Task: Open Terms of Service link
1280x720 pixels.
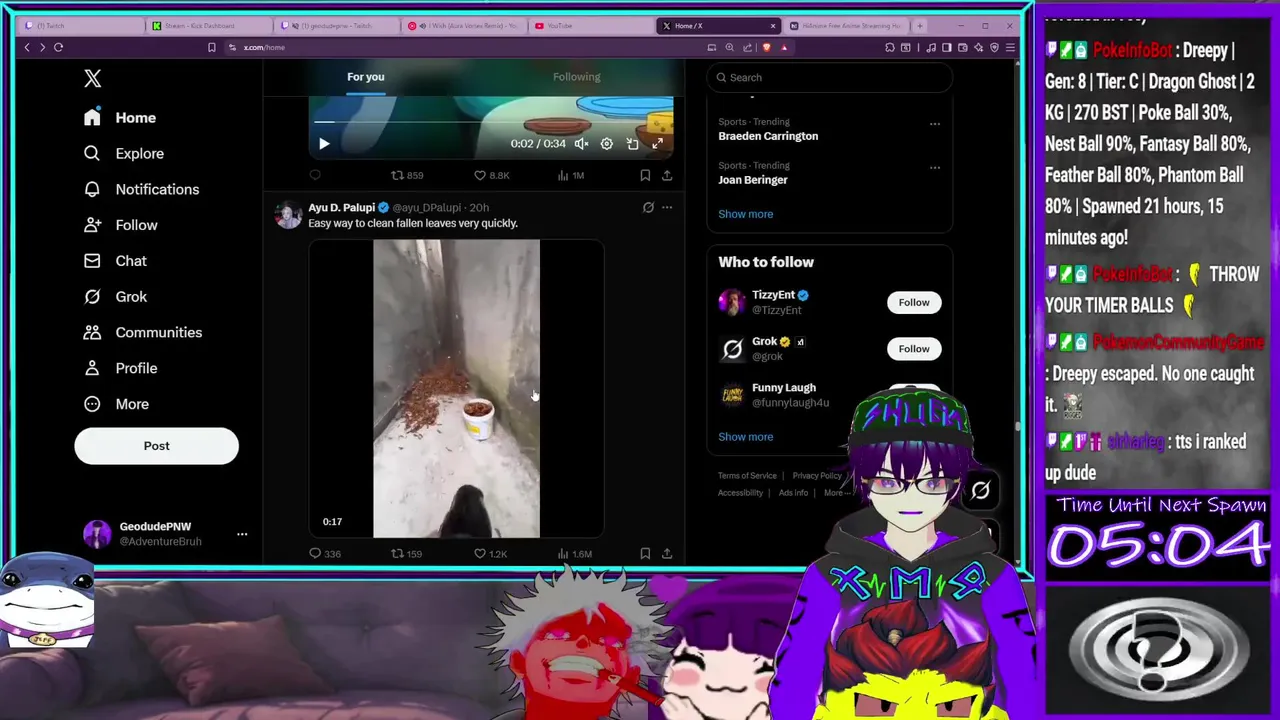Action: click(x=747, y=476)
